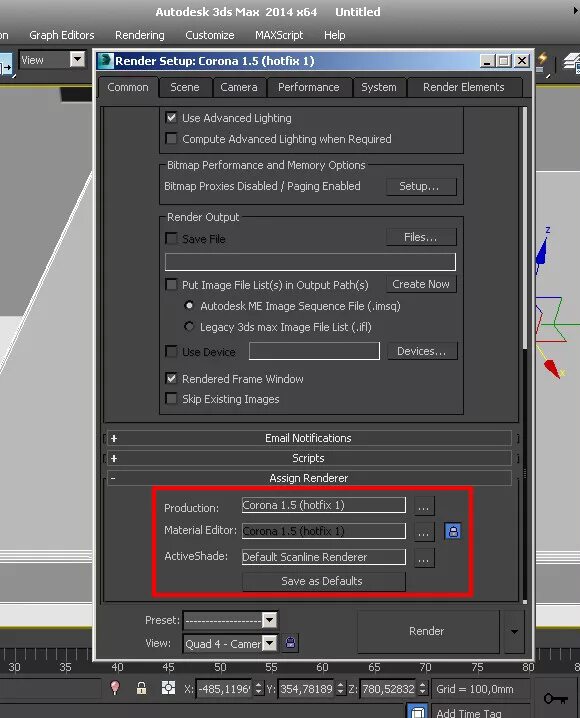The image size is (580, 718).
Task: Switch to the Camera tab
Action: tap(239, 87)
